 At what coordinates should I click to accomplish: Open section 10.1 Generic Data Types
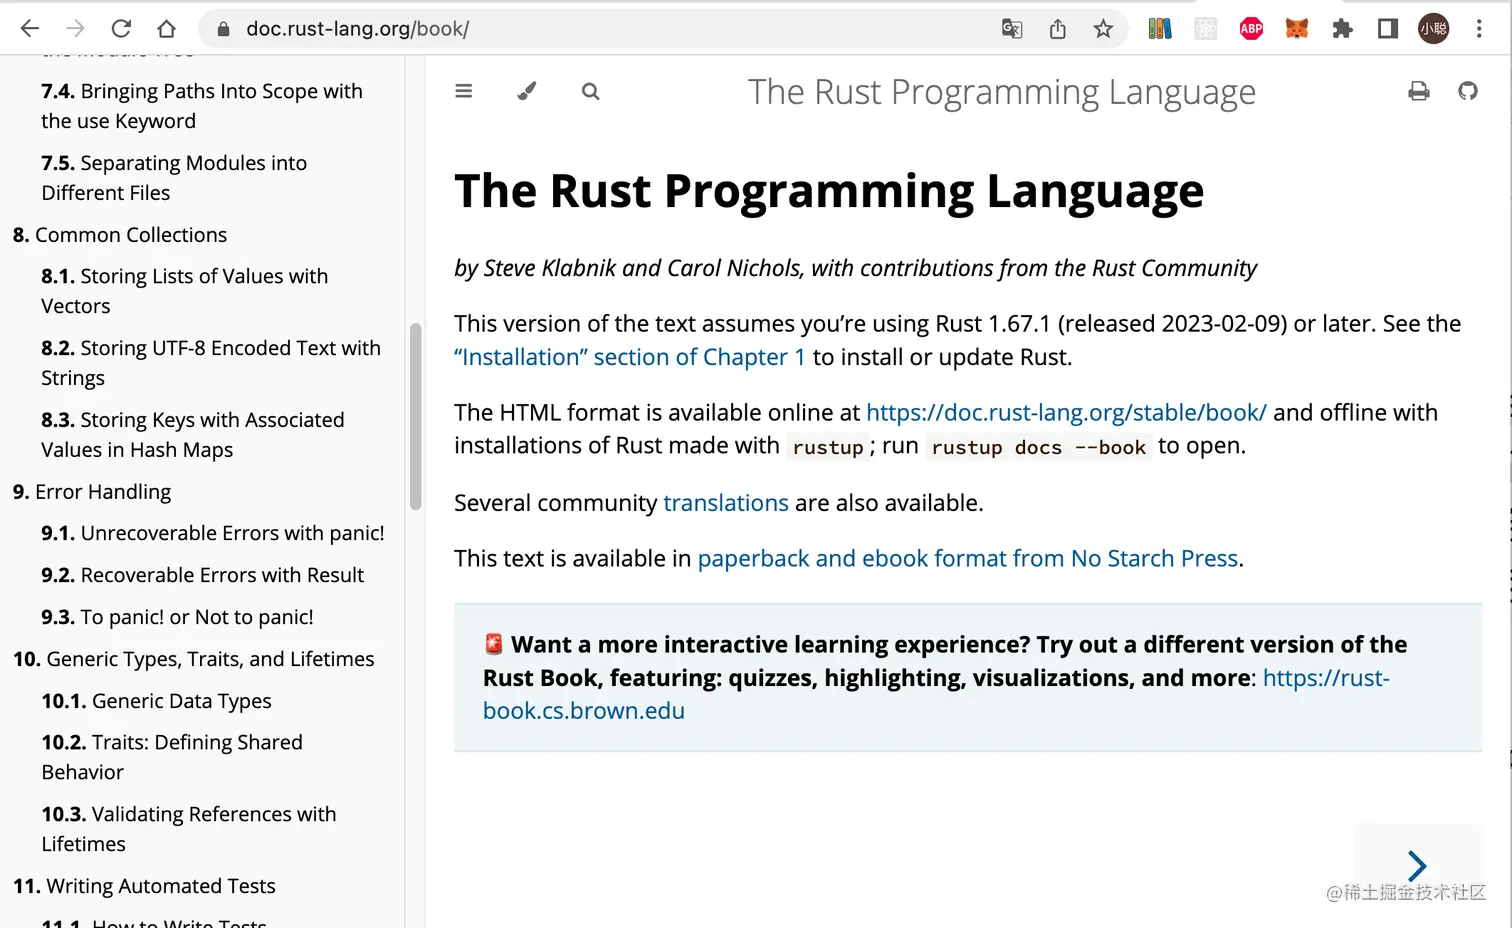157,701
